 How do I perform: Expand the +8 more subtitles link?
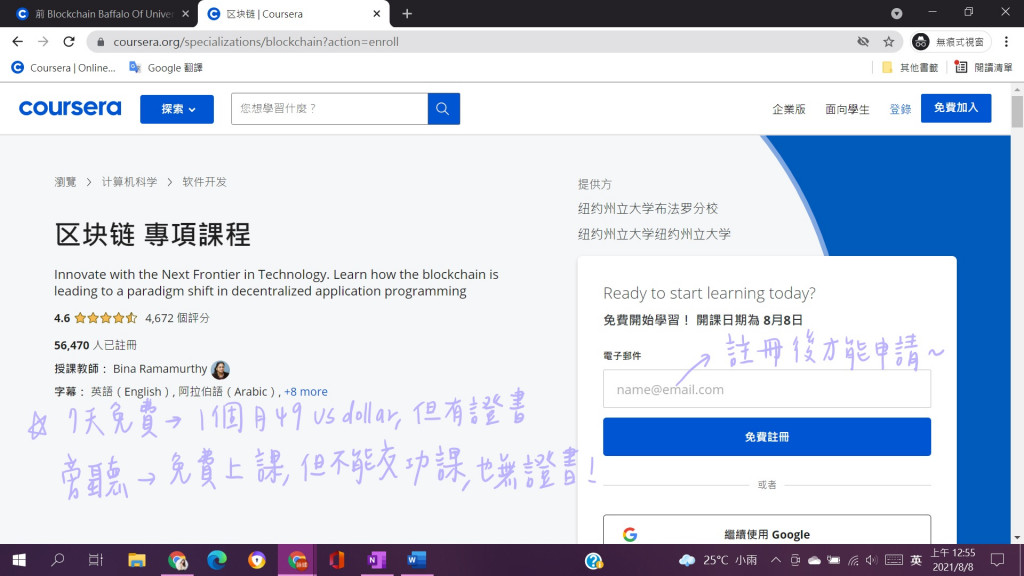pyautogui.click(x=306, y=392)
